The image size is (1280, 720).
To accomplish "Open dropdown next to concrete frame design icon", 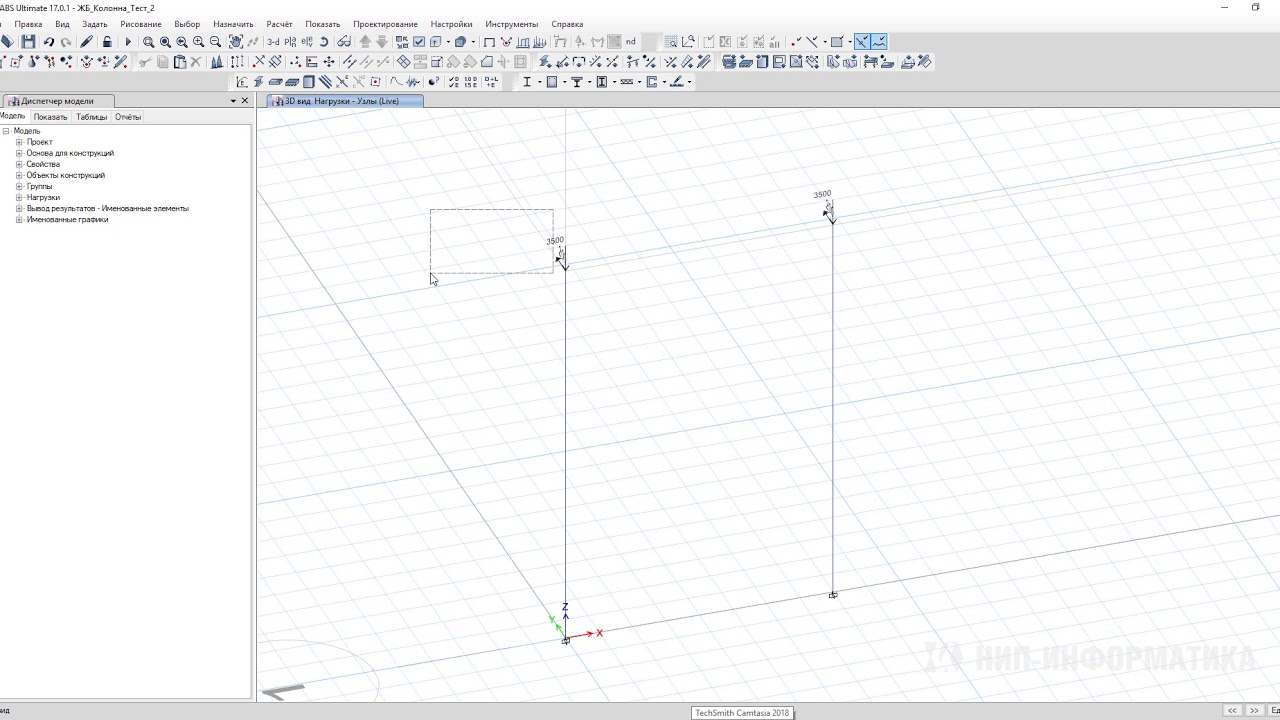I will [564, 82].
